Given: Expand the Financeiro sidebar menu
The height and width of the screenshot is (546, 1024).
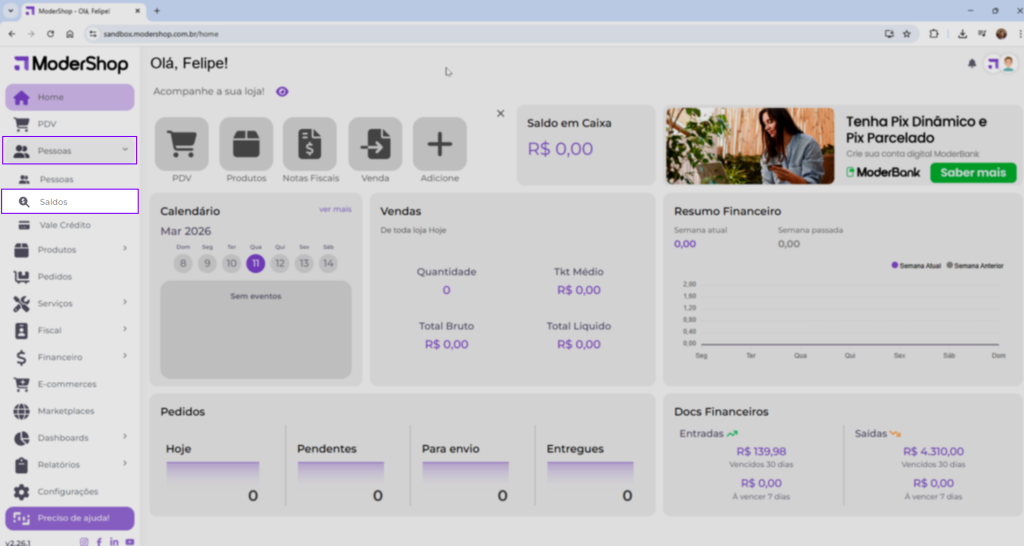Looking at the screenshot, I should [x=124, y=357].
